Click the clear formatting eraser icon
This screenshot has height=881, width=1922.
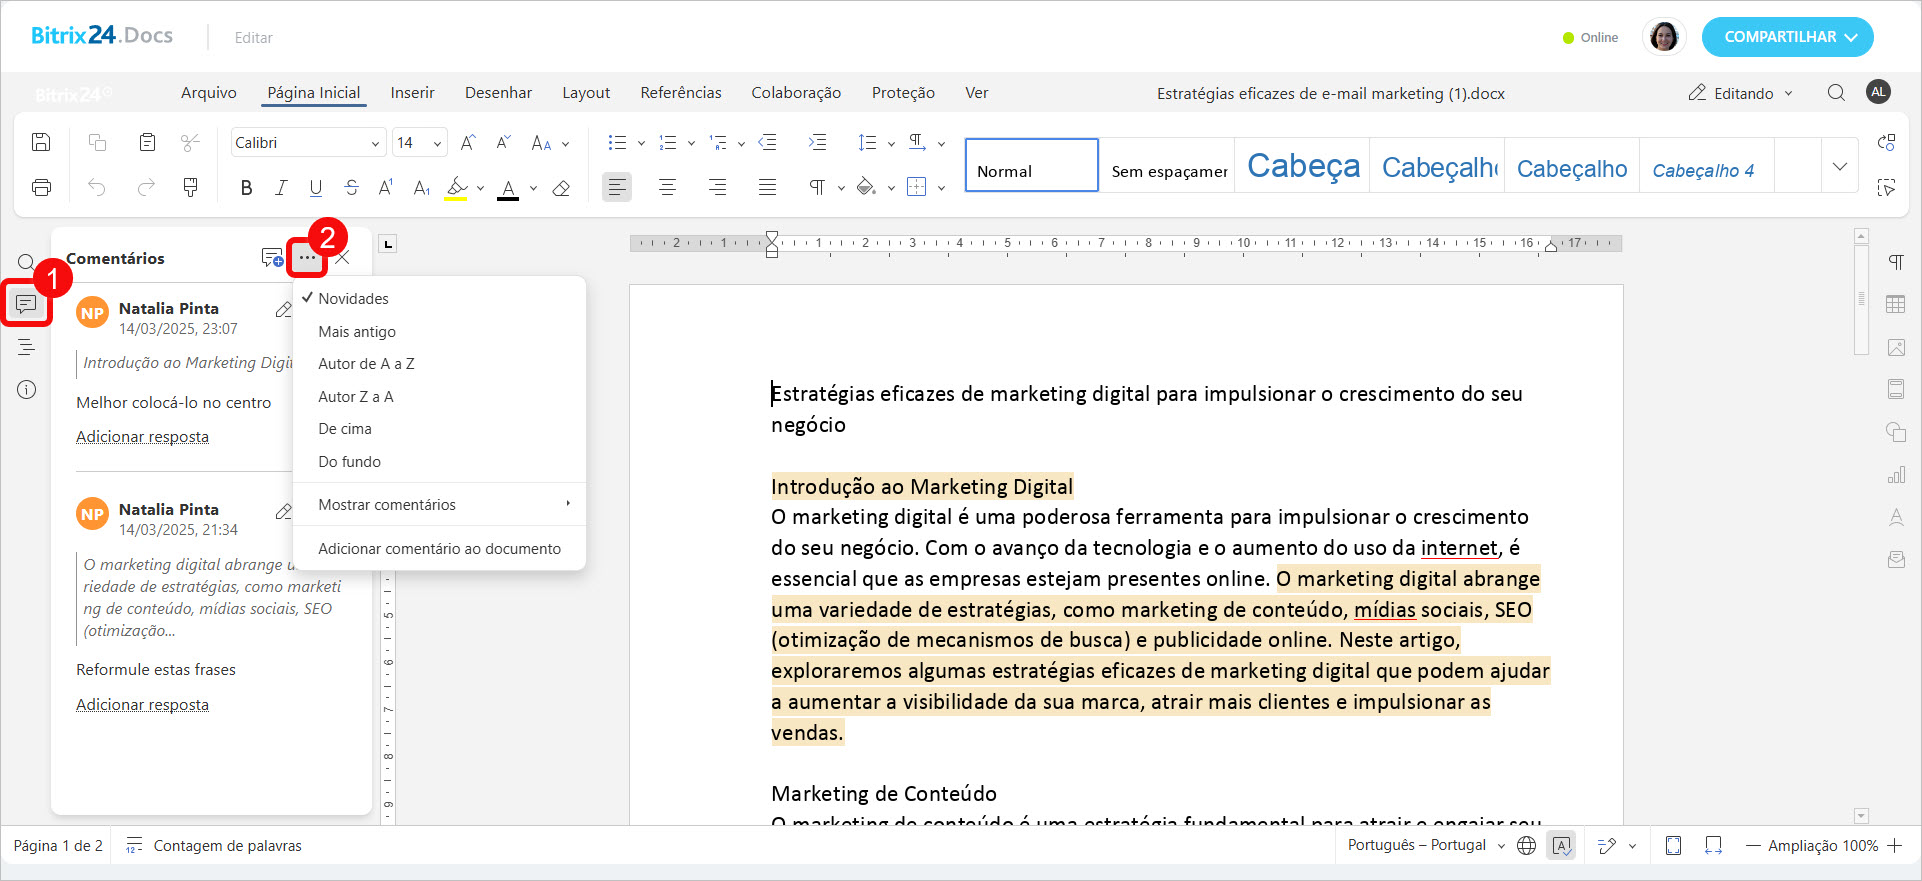(x=561, y=188)
